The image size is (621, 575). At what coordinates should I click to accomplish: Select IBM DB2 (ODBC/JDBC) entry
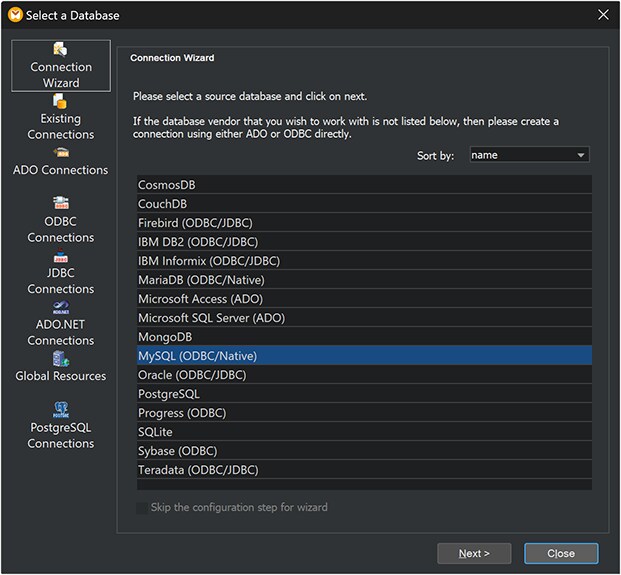(364, 242)
